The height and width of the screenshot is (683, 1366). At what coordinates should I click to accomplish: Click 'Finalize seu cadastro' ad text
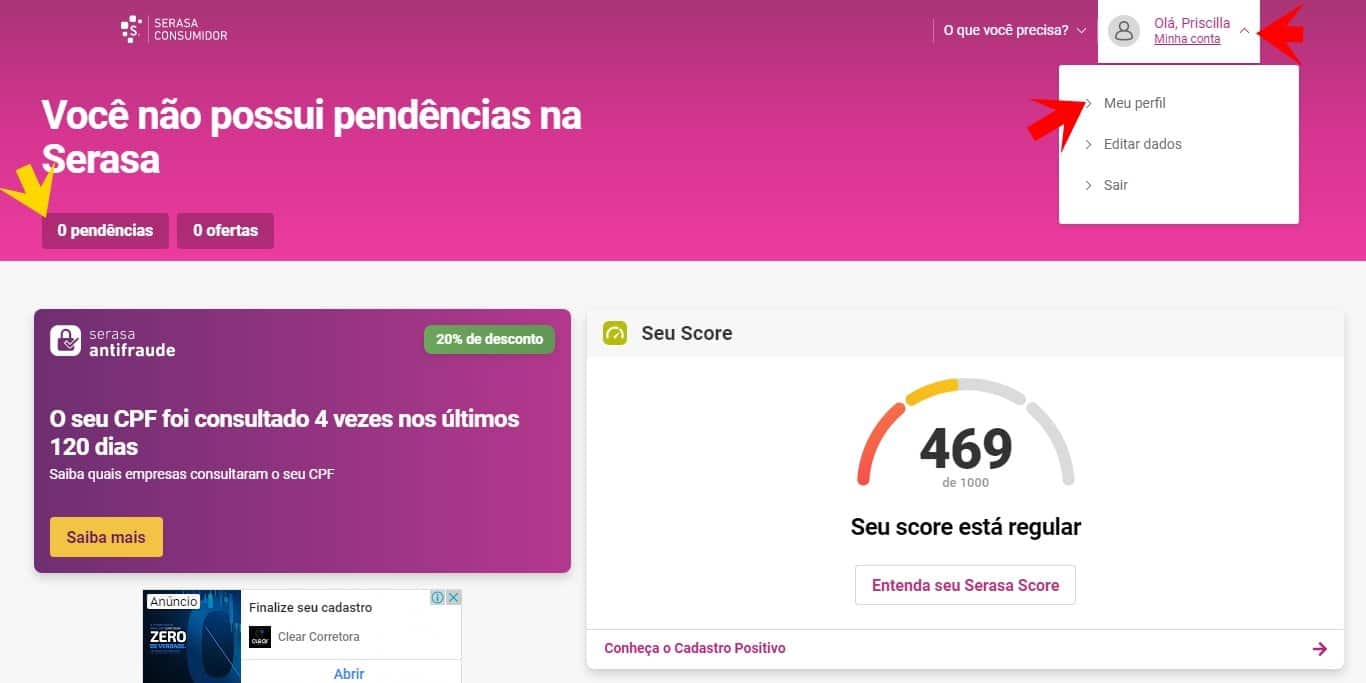[x=310, y=607]
